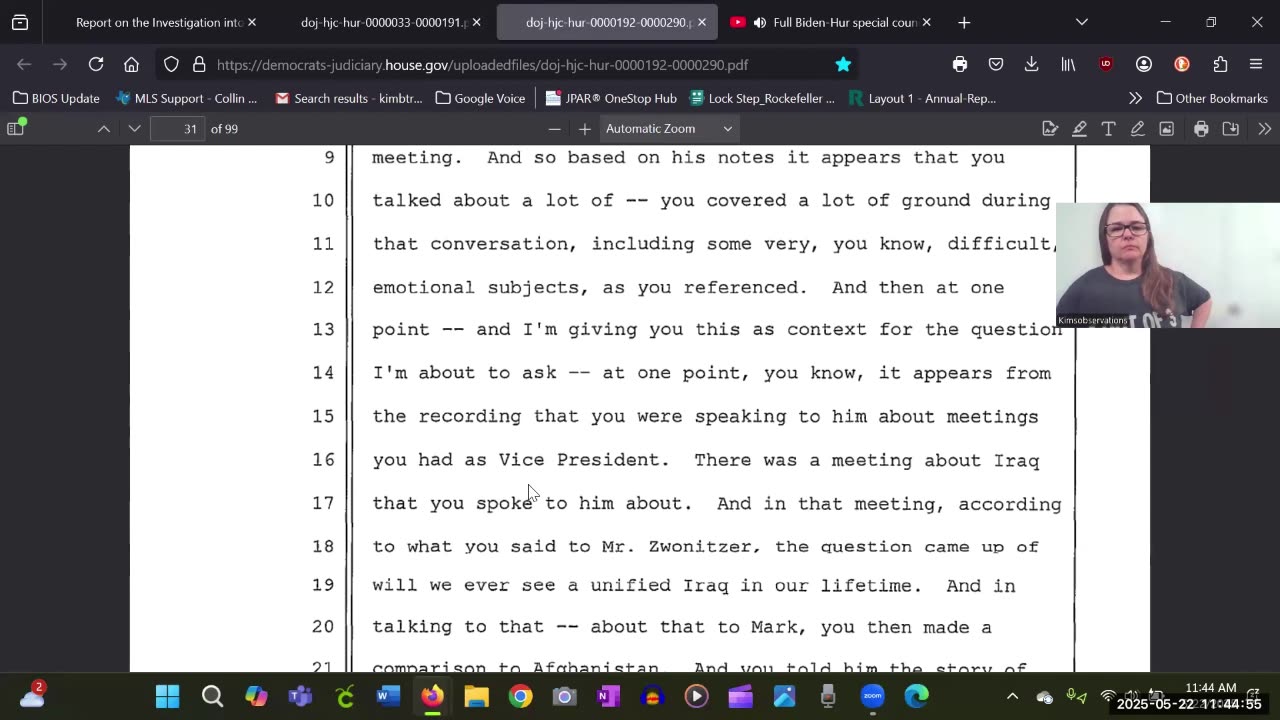Click browser toolbar Print icon
This screenshot has height=720, width=1280.
pyautogui.click(x=960, y=64)
